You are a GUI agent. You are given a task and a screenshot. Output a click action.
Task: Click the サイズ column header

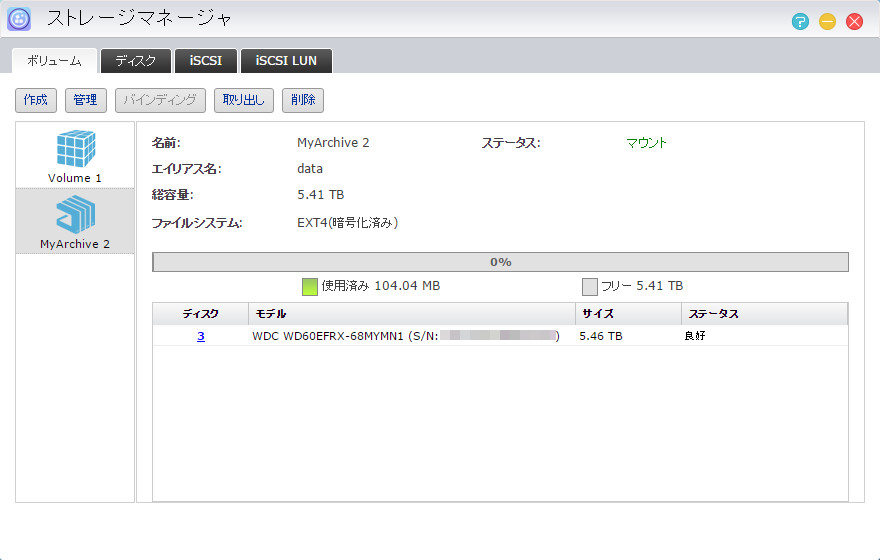(629, 314)
